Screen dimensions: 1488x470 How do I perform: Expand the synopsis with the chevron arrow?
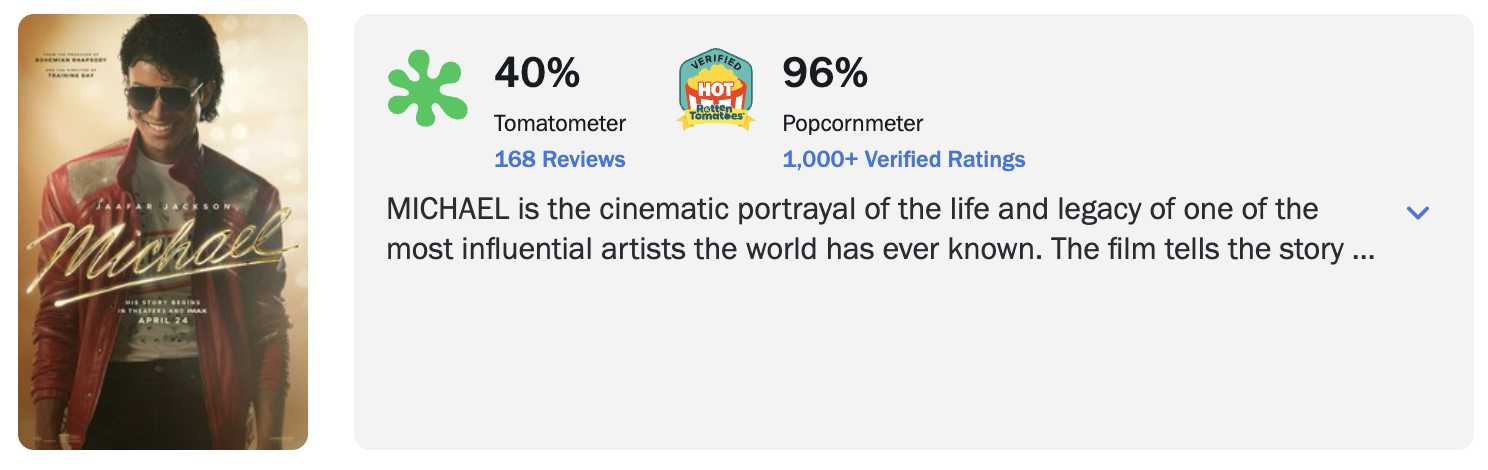point(1417,212)
